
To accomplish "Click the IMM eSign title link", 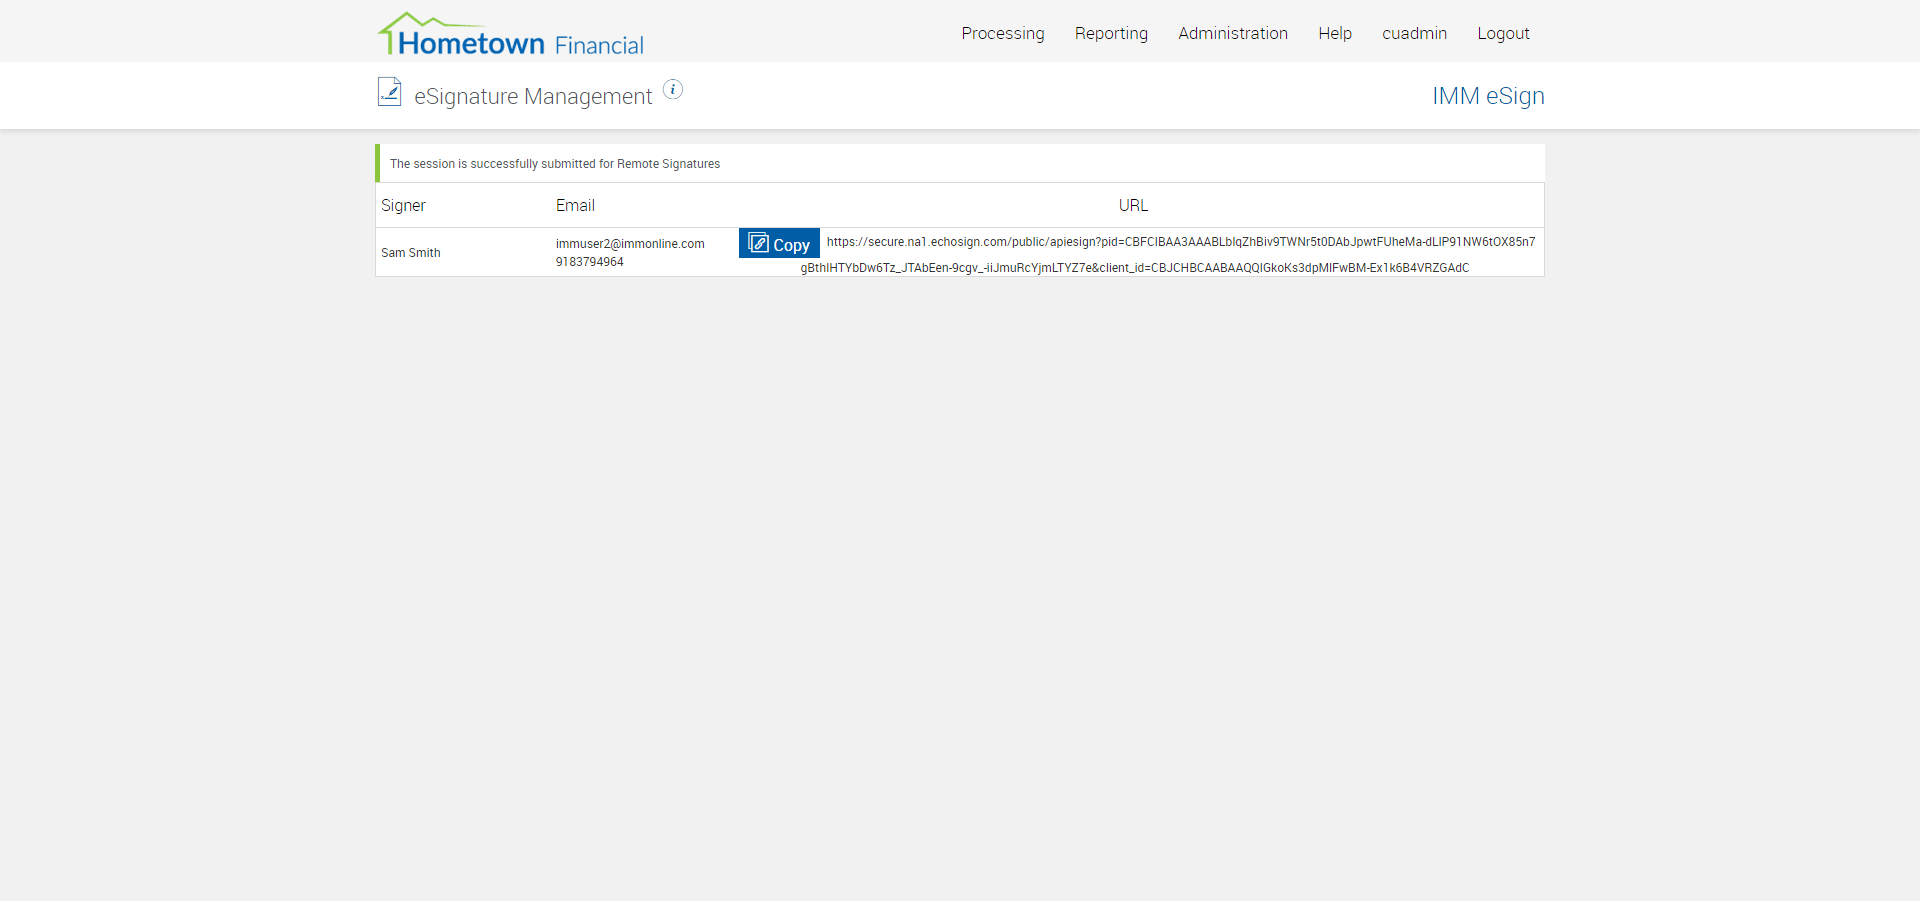I will pyautogui.click(x=1488, y=96).
